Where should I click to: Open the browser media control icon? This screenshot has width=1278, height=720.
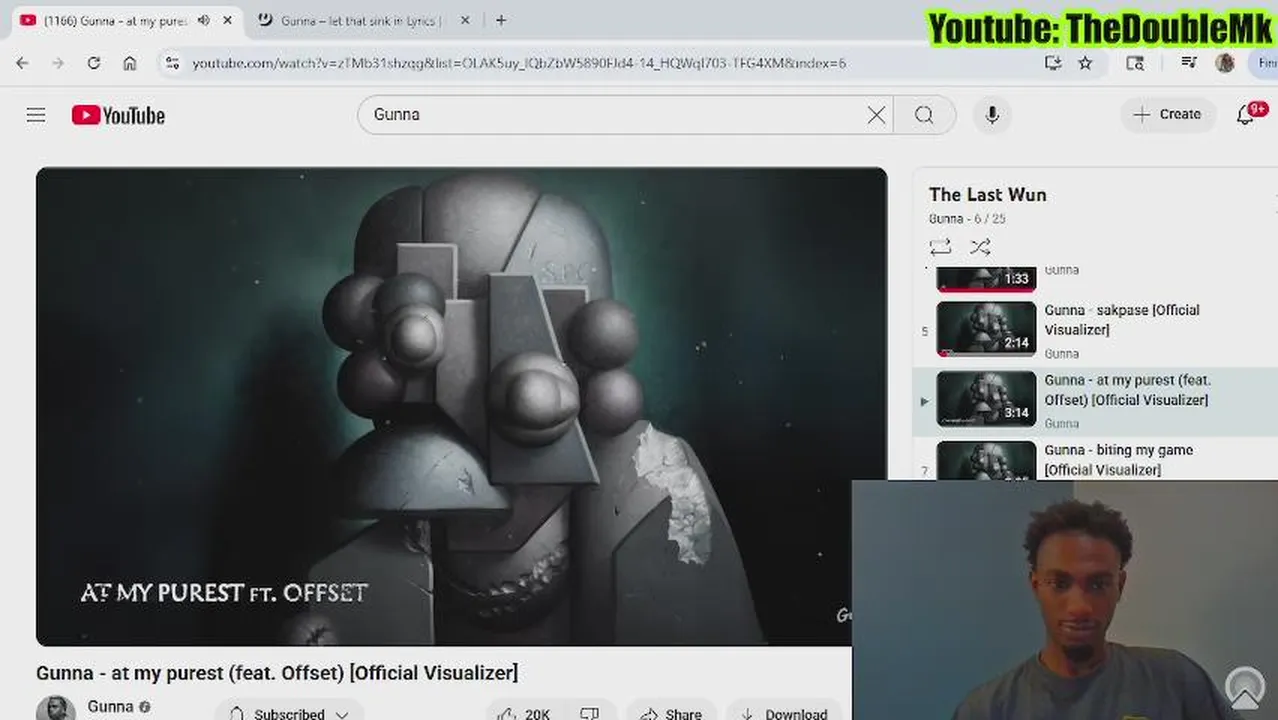point(1189,63)
